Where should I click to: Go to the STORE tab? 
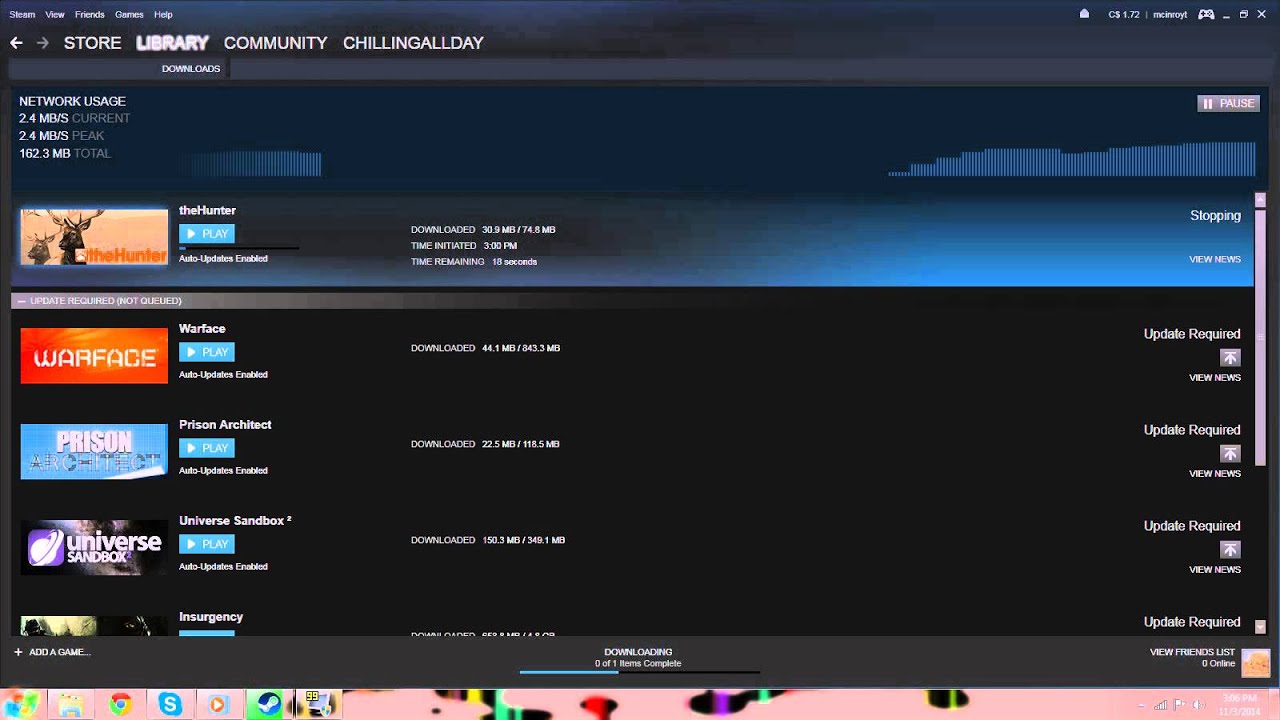[x=92, y=43]
